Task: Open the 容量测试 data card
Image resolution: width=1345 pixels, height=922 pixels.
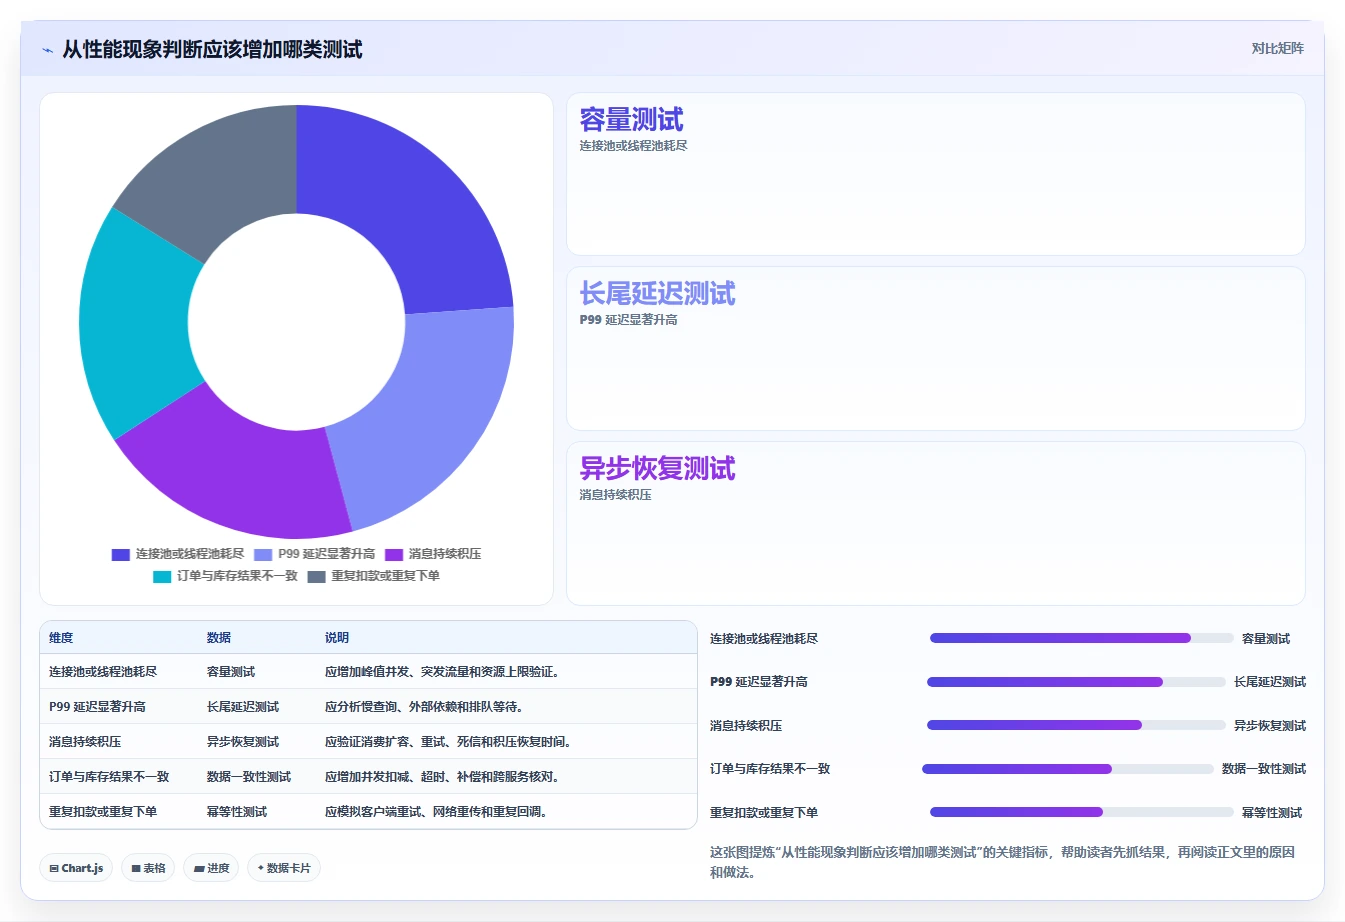Action: click(935, 174)
